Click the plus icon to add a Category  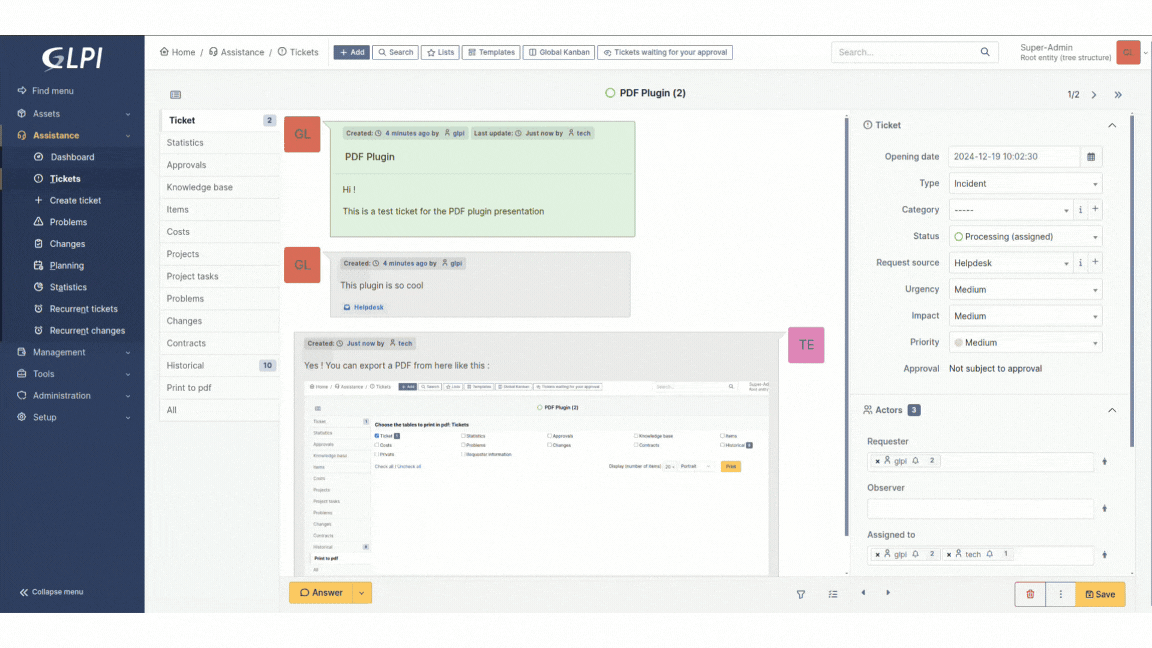[x=1094, y=210]
